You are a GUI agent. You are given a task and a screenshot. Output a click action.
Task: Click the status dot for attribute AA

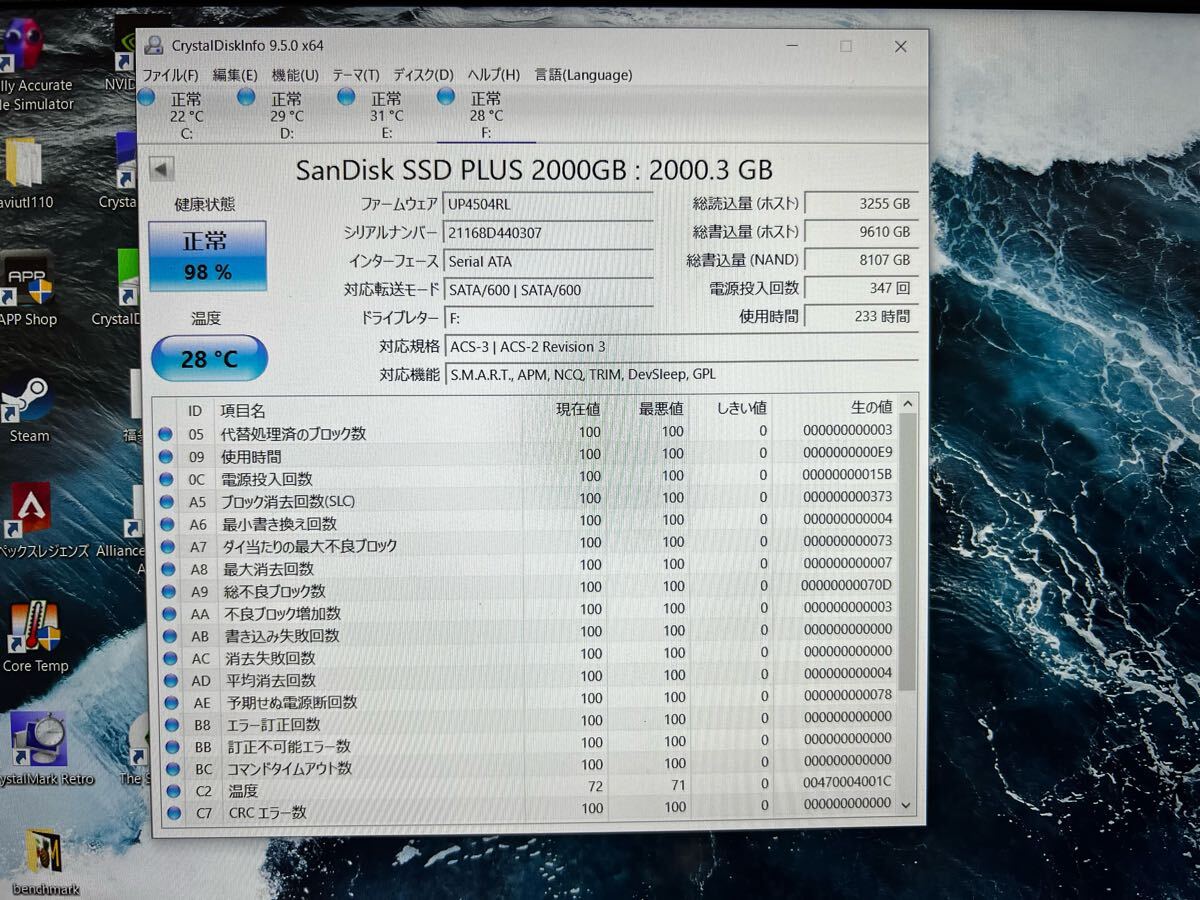170,613
